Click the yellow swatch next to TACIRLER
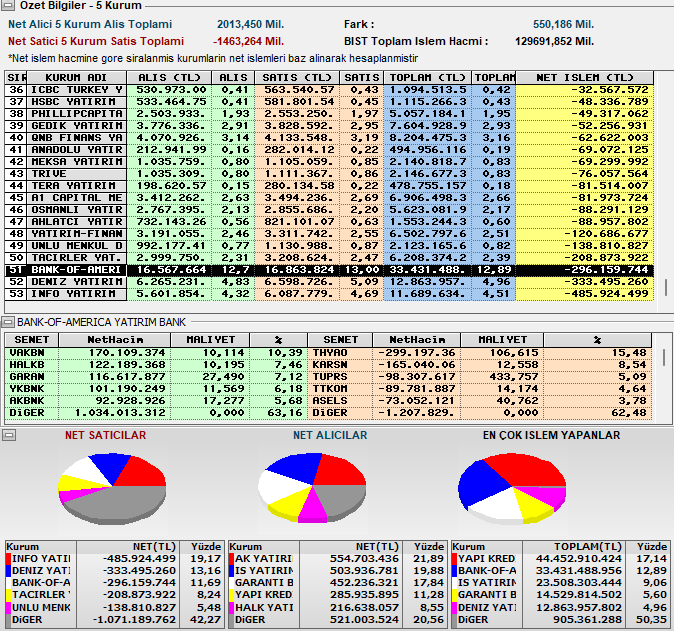674x631 pixels. (9, 595)
